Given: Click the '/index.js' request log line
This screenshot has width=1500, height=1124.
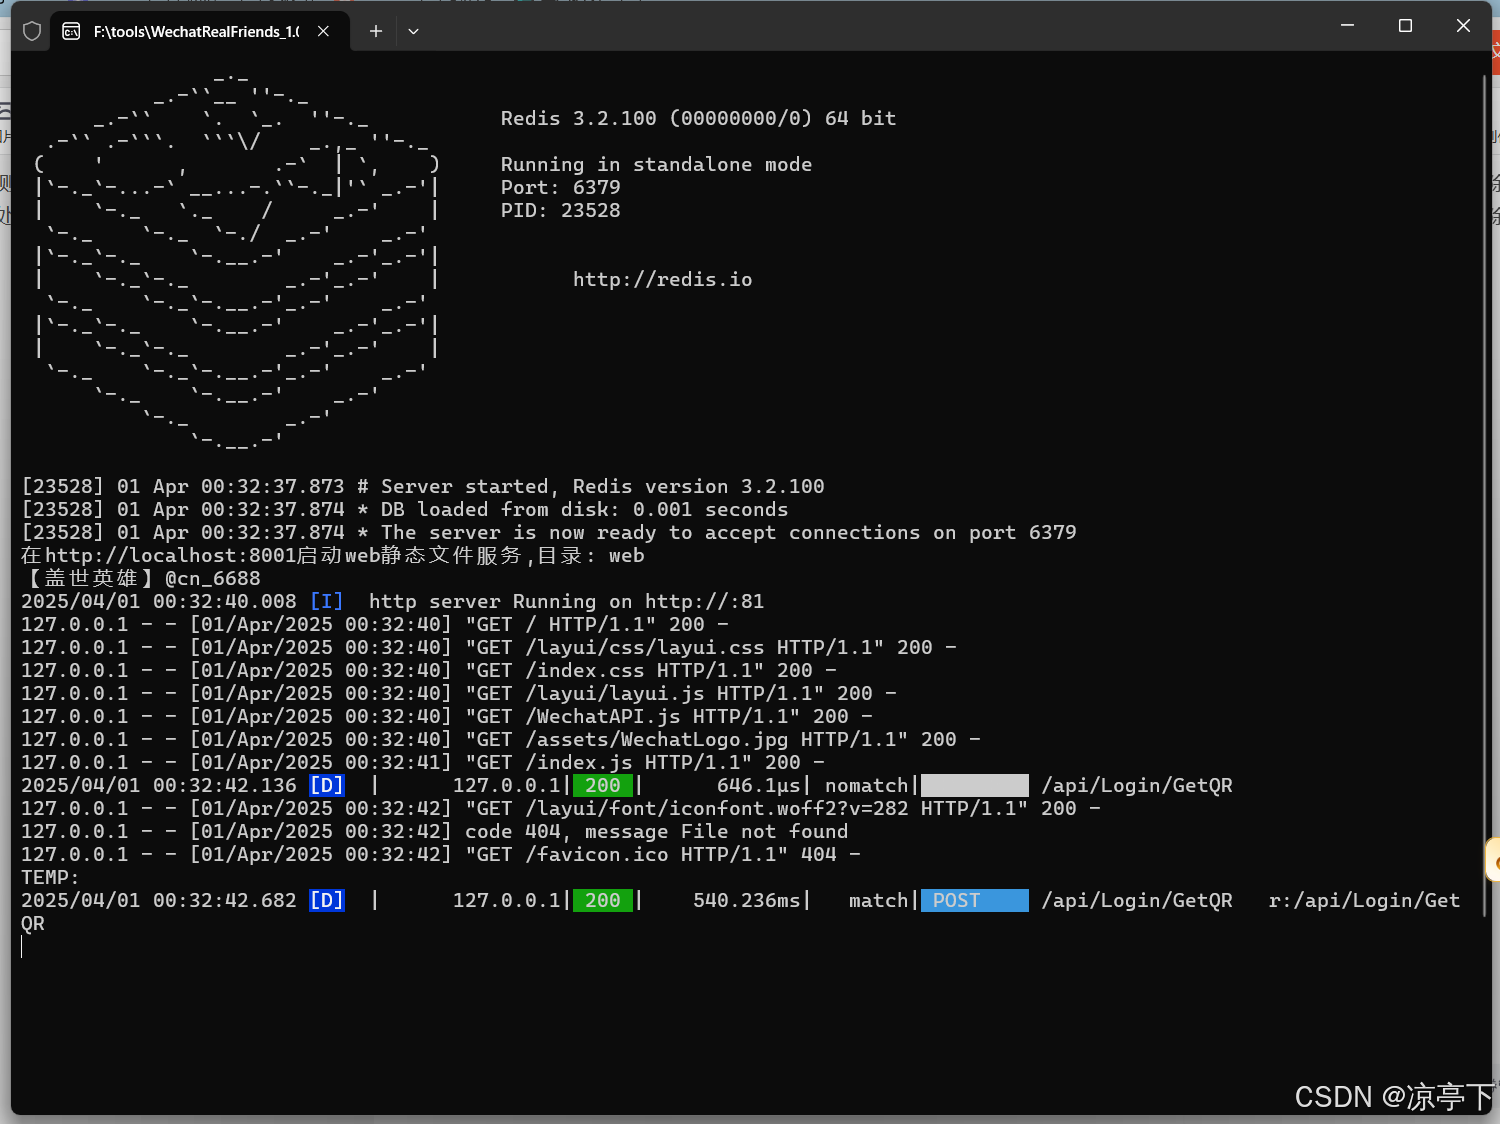Looking at the screenshot, I should click(423, 762).
